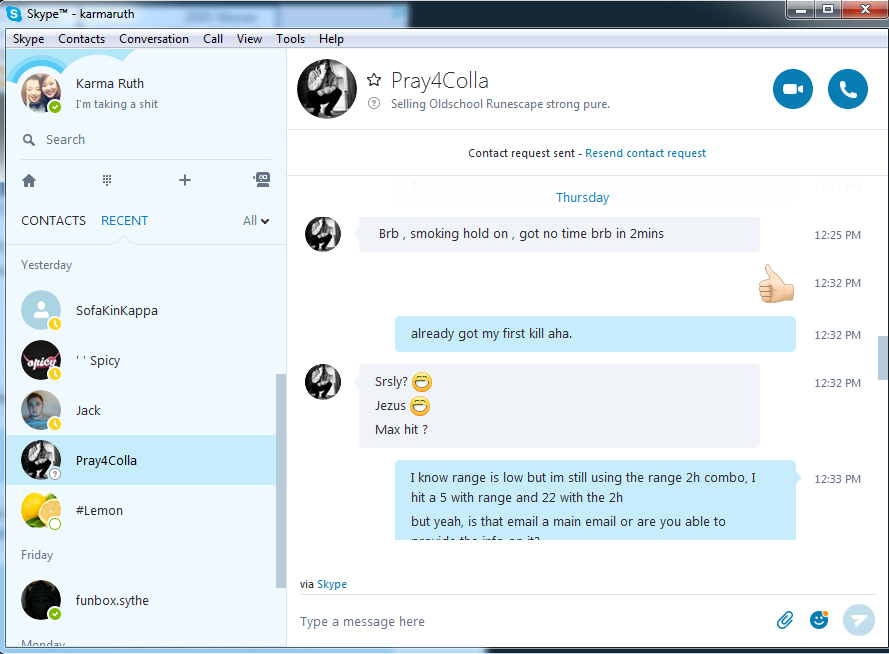Maximize the Skype window
The width and height of the screenshot is (889, 654).
click(x=828, y=10)
